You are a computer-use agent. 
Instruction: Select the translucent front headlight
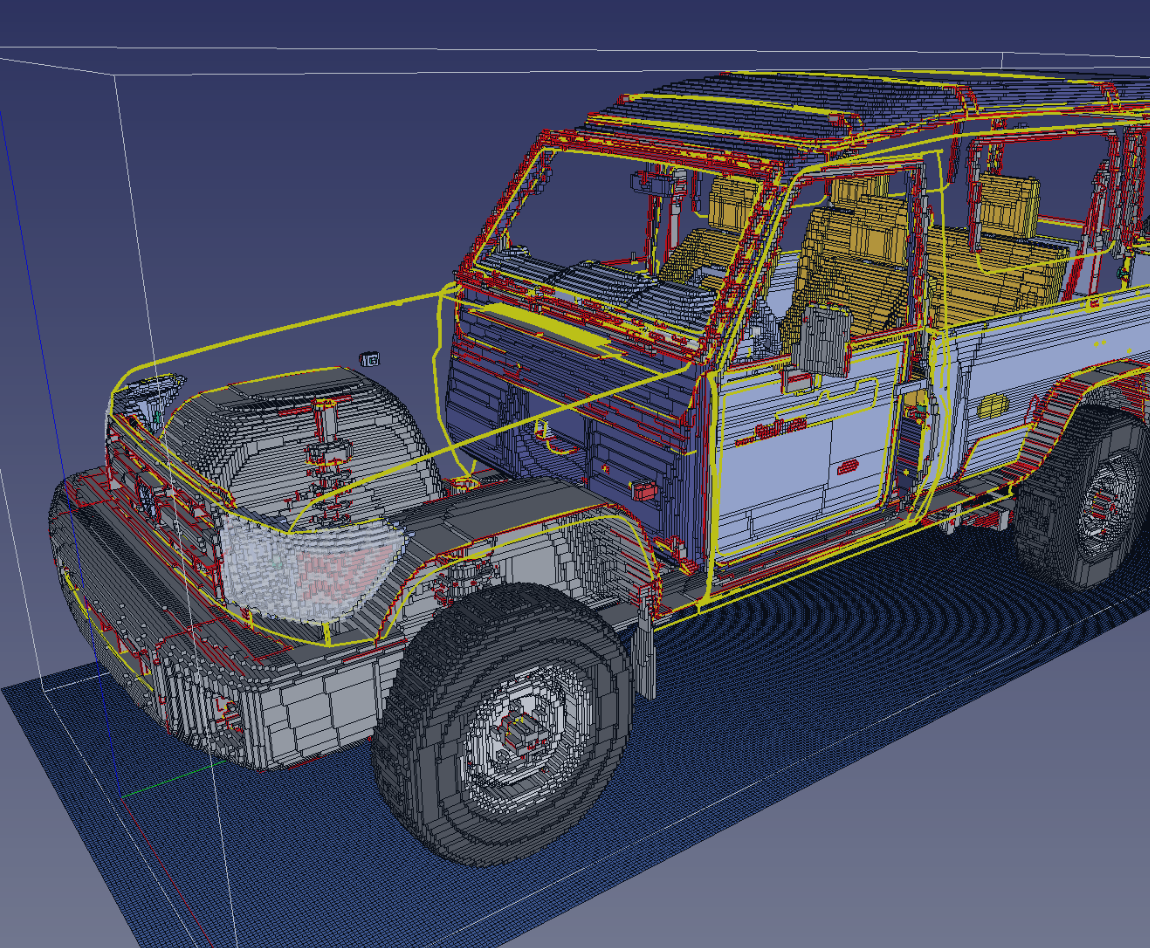(x=310, y=570)
